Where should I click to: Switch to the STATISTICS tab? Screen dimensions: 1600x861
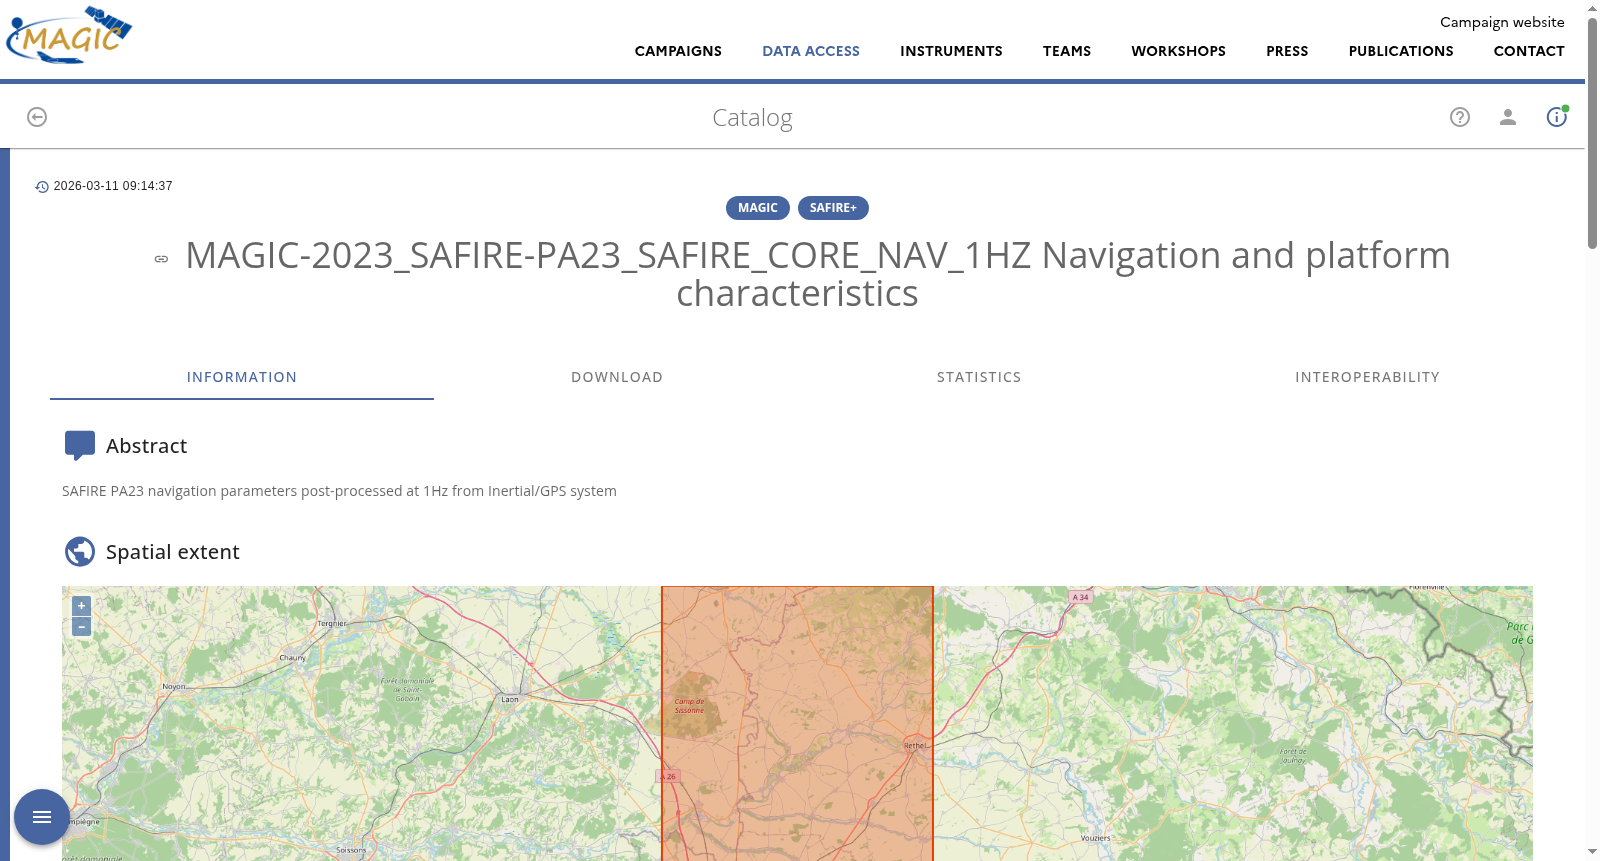979,377
